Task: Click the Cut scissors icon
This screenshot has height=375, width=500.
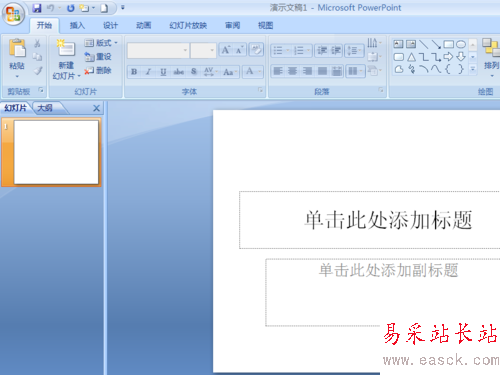Action: click(37, 43)
